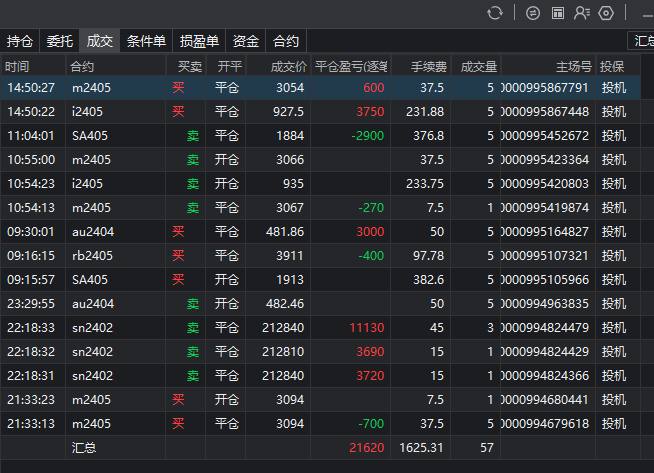
Task: Select the 09:16:15 rb2405 trade row
Action: [300, 256]
